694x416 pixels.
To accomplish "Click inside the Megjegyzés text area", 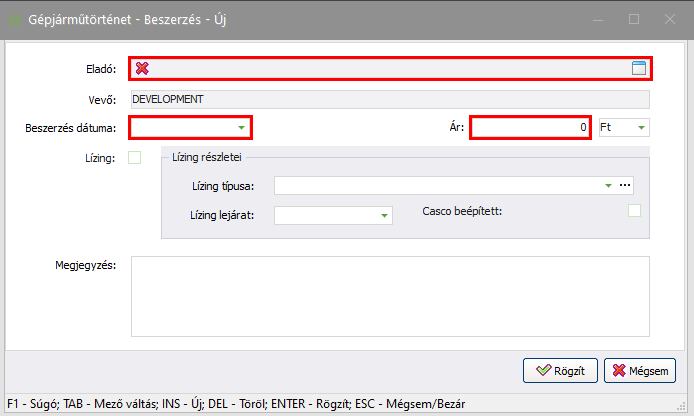I will 390,296.
